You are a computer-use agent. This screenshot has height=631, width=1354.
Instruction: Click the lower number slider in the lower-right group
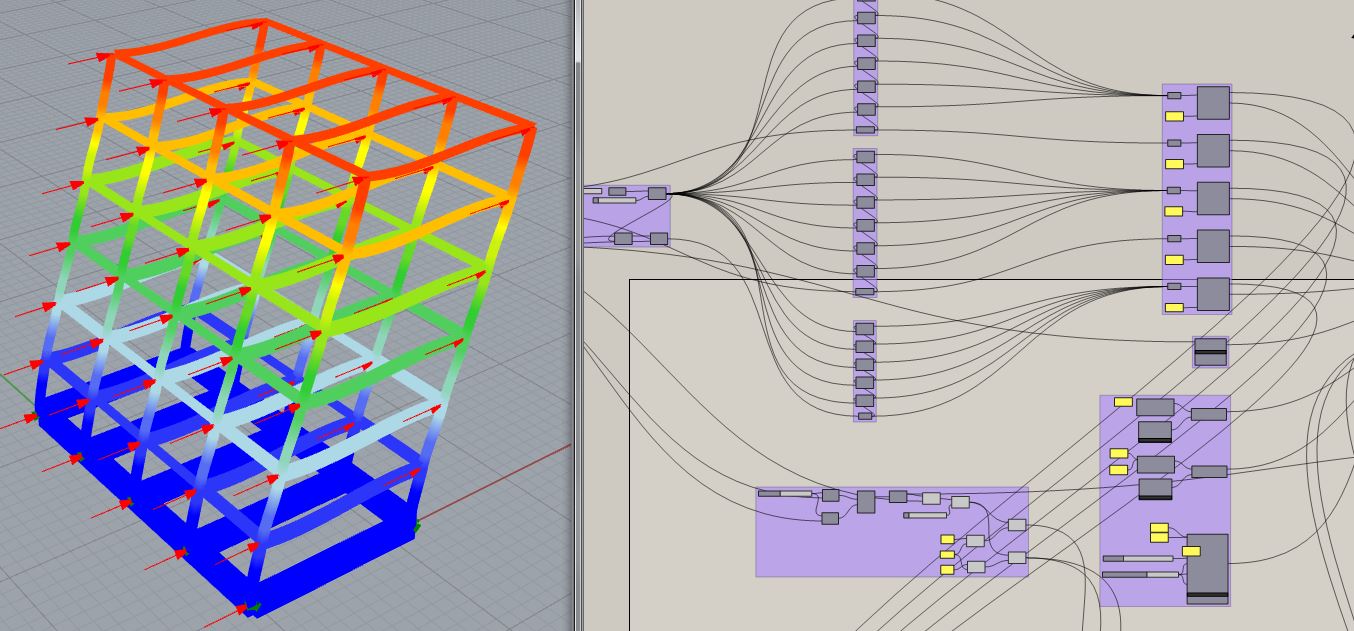tap(1140, 574)
